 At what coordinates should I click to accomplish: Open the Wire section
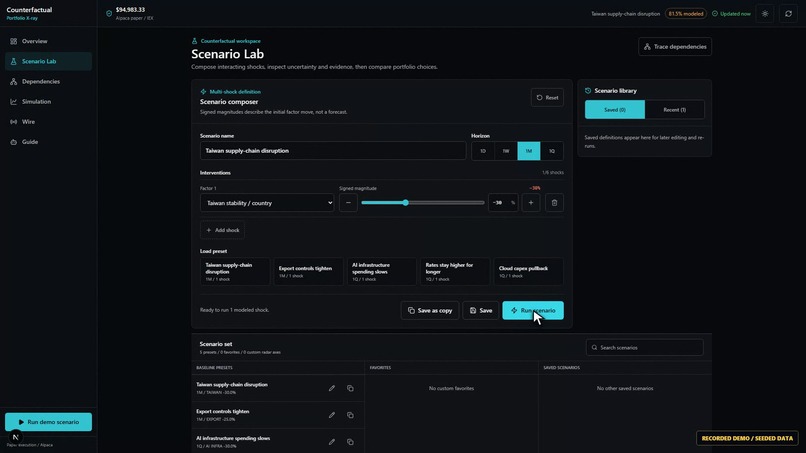click(x=48, y=122)
